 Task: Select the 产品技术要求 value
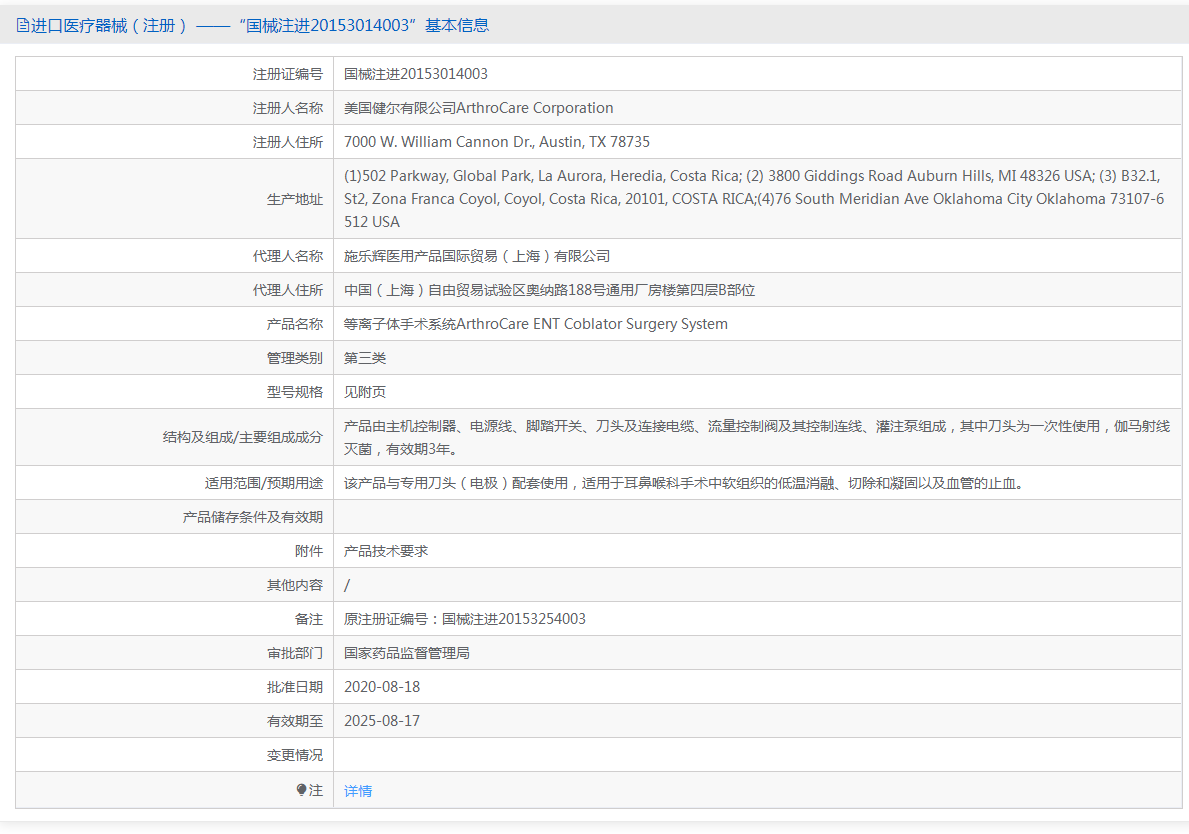tap(386, 551)
